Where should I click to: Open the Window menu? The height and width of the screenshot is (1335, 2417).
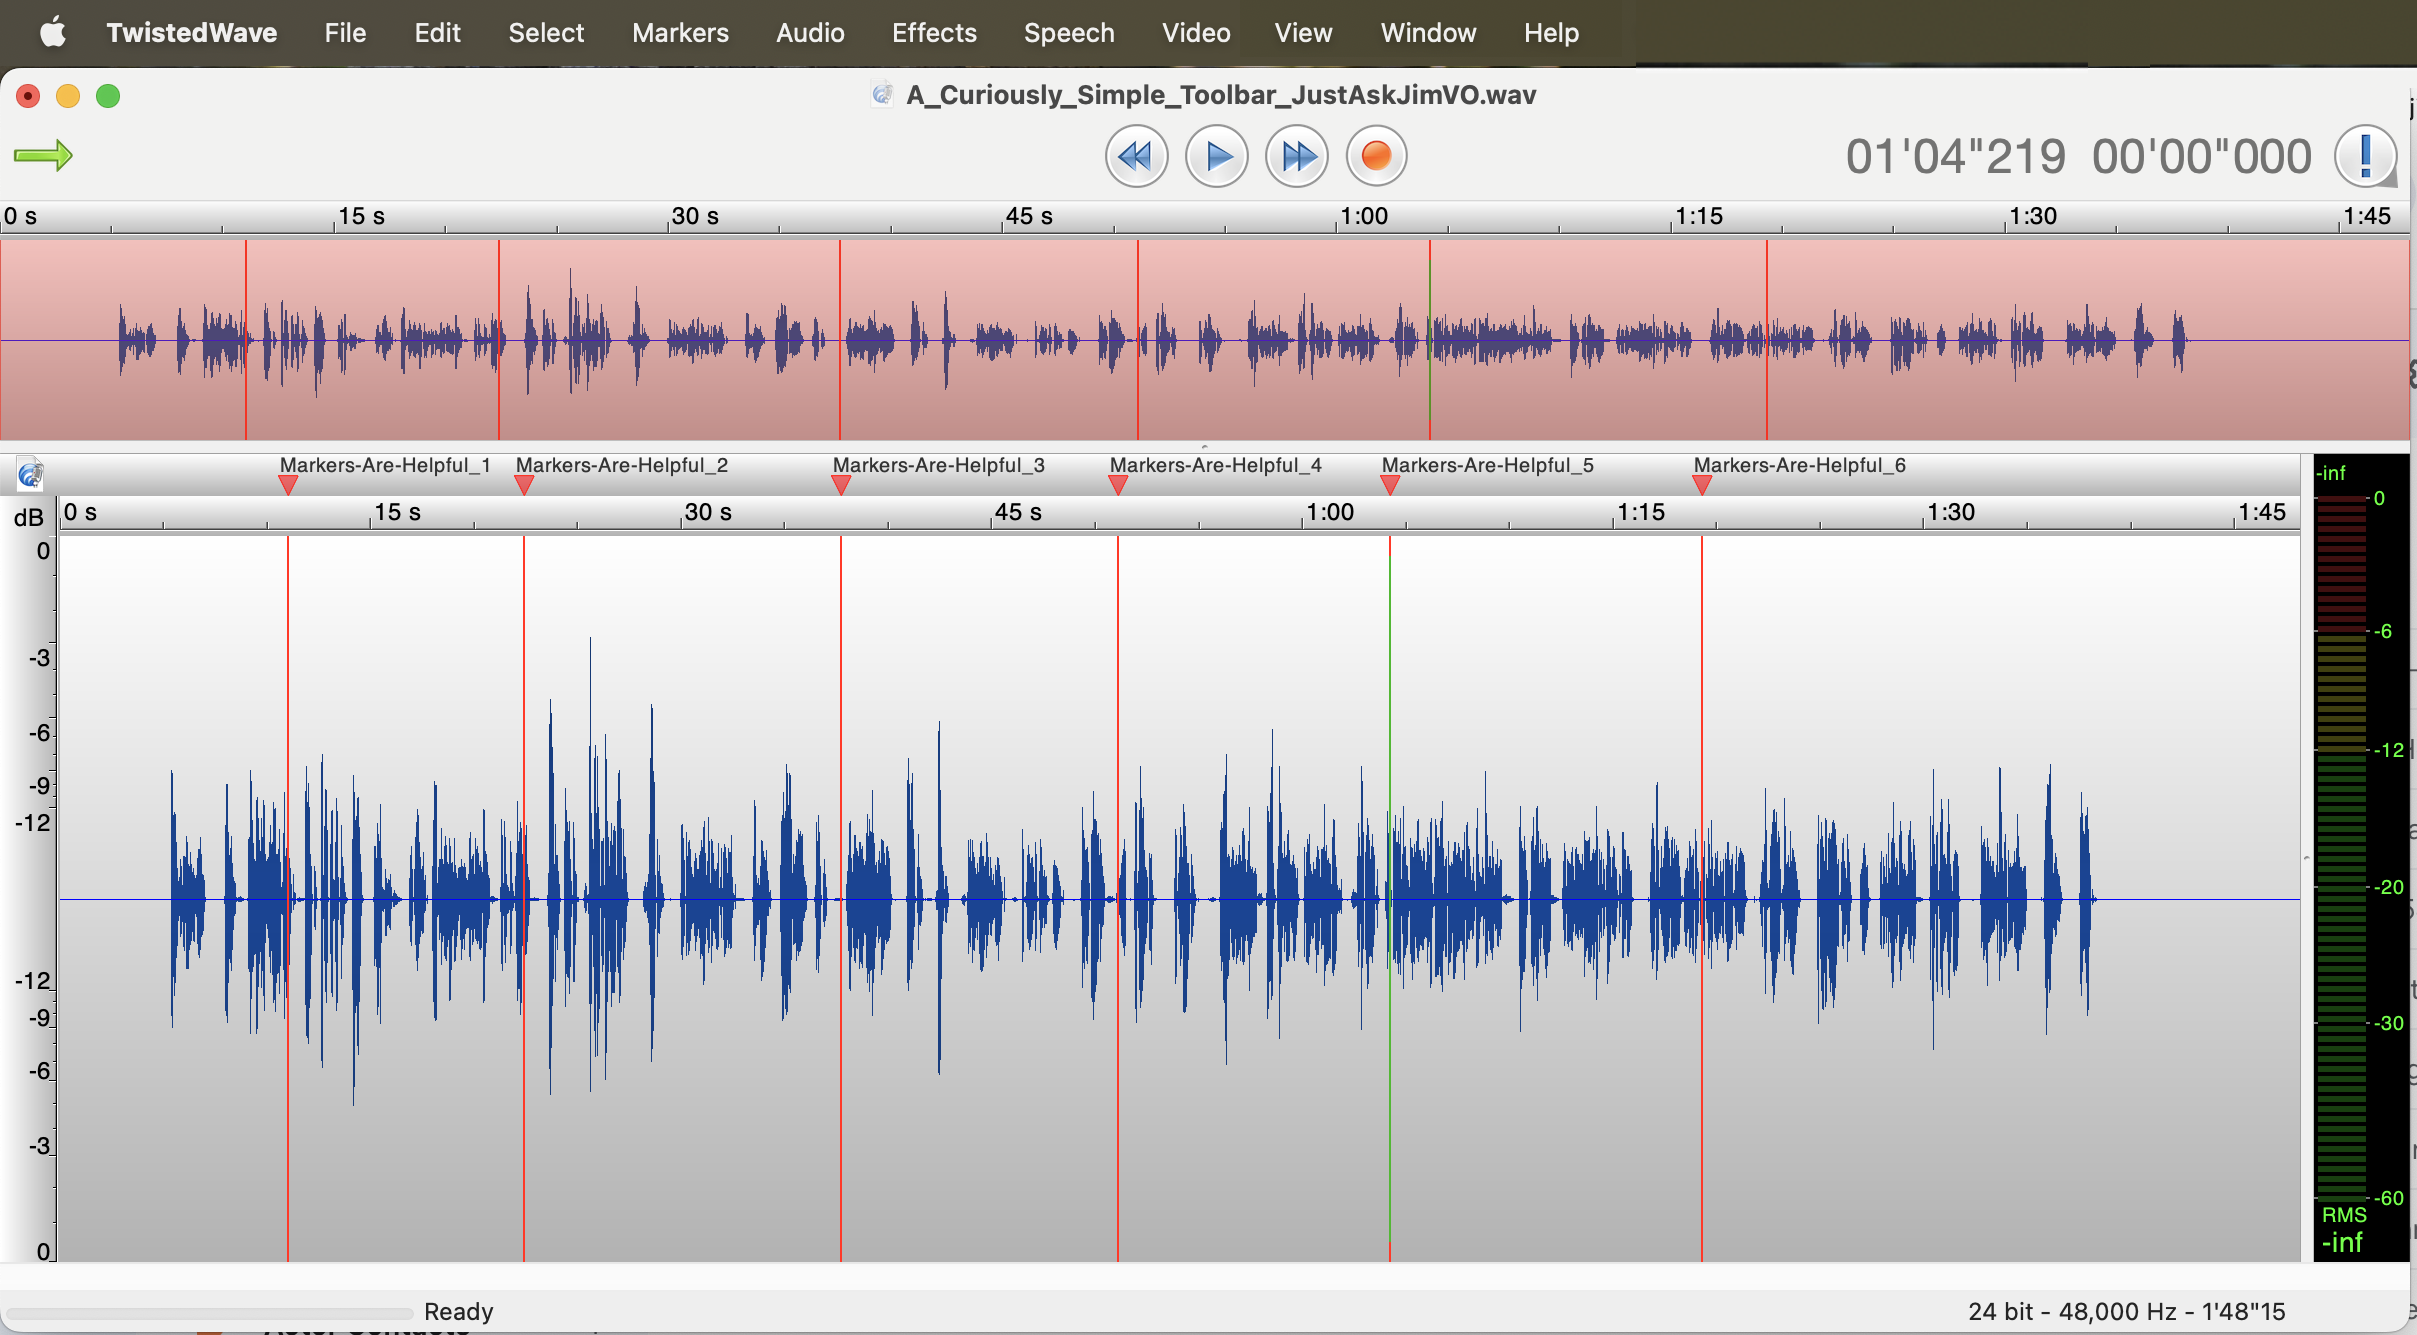pos(1428,33)
